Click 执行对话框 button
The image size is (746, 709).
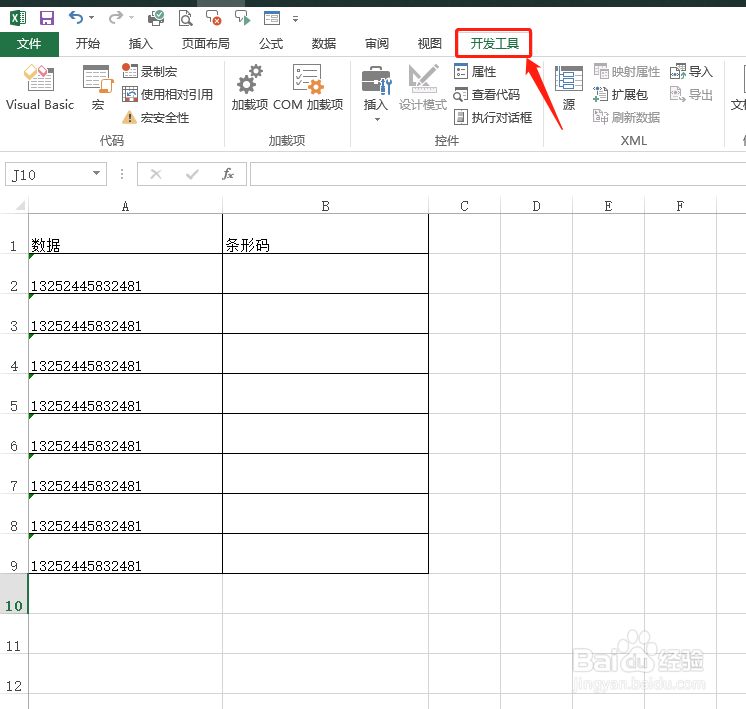493,117
